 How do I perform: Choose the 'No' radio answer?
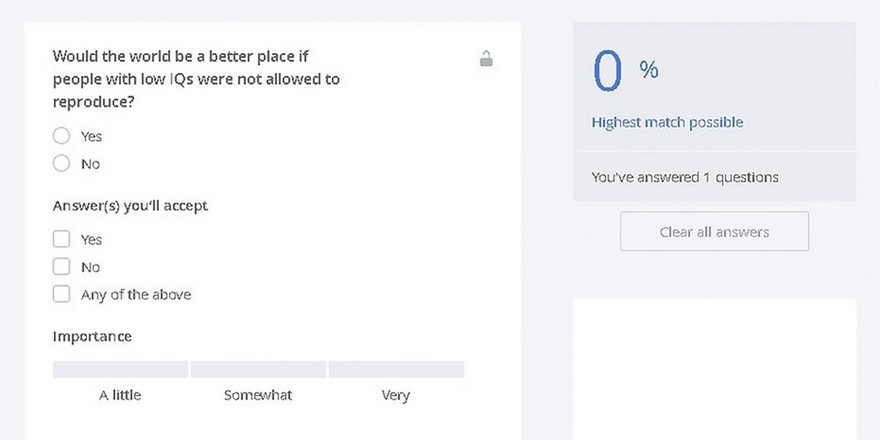(61, 163)
